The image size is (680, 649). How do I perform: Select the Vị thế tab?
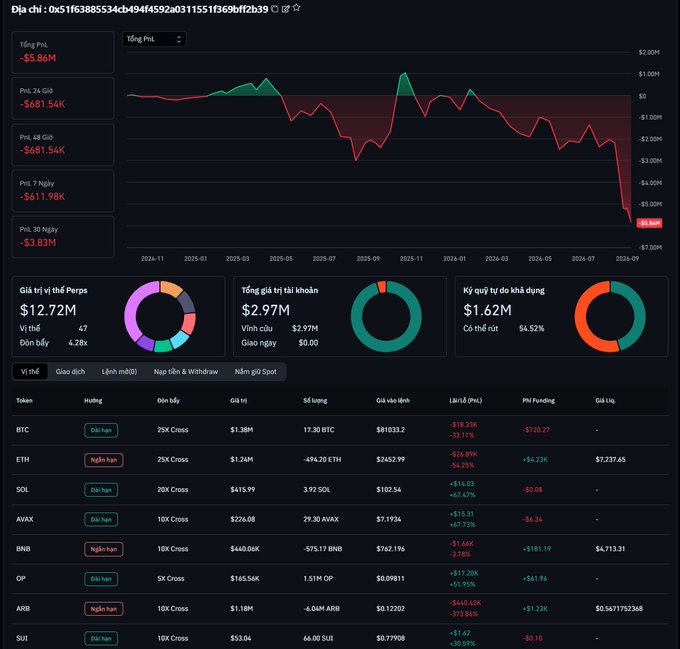point(30,372)
